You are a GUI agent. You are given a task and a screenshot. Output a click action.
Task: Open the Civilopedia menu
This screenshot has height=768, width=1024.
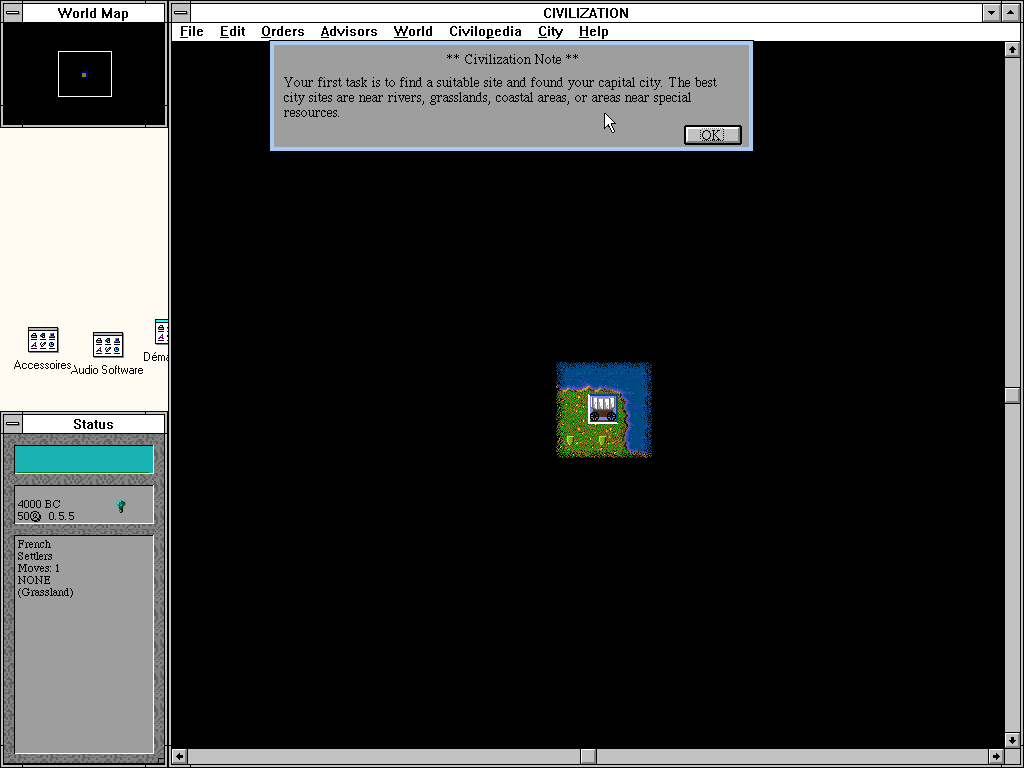click(x=485, y=31)
